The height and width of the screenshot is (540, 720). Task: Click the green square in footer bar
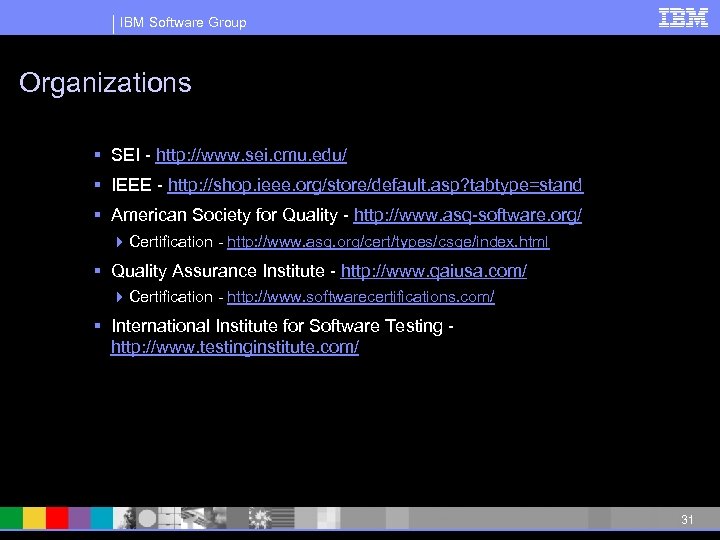point(11,518)
